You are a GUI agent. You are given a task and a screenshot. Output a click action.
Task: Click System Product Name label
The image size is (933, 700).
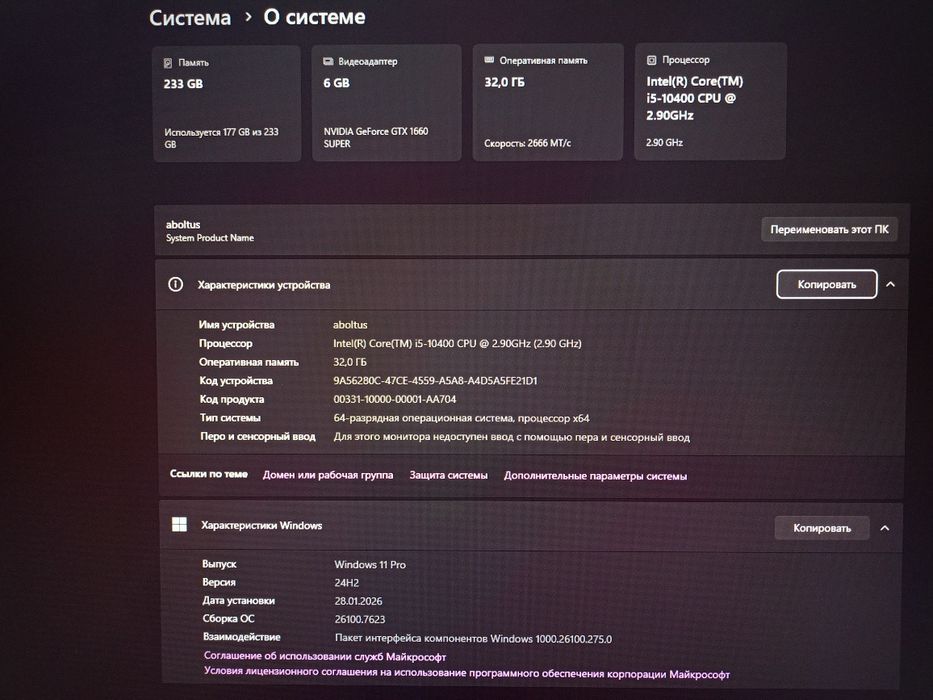(209, 238)
